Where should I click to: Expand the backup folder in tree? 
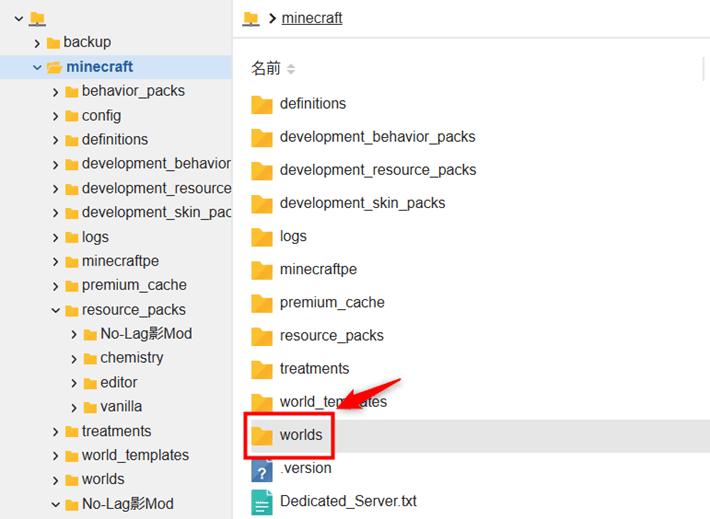[38, 43]
